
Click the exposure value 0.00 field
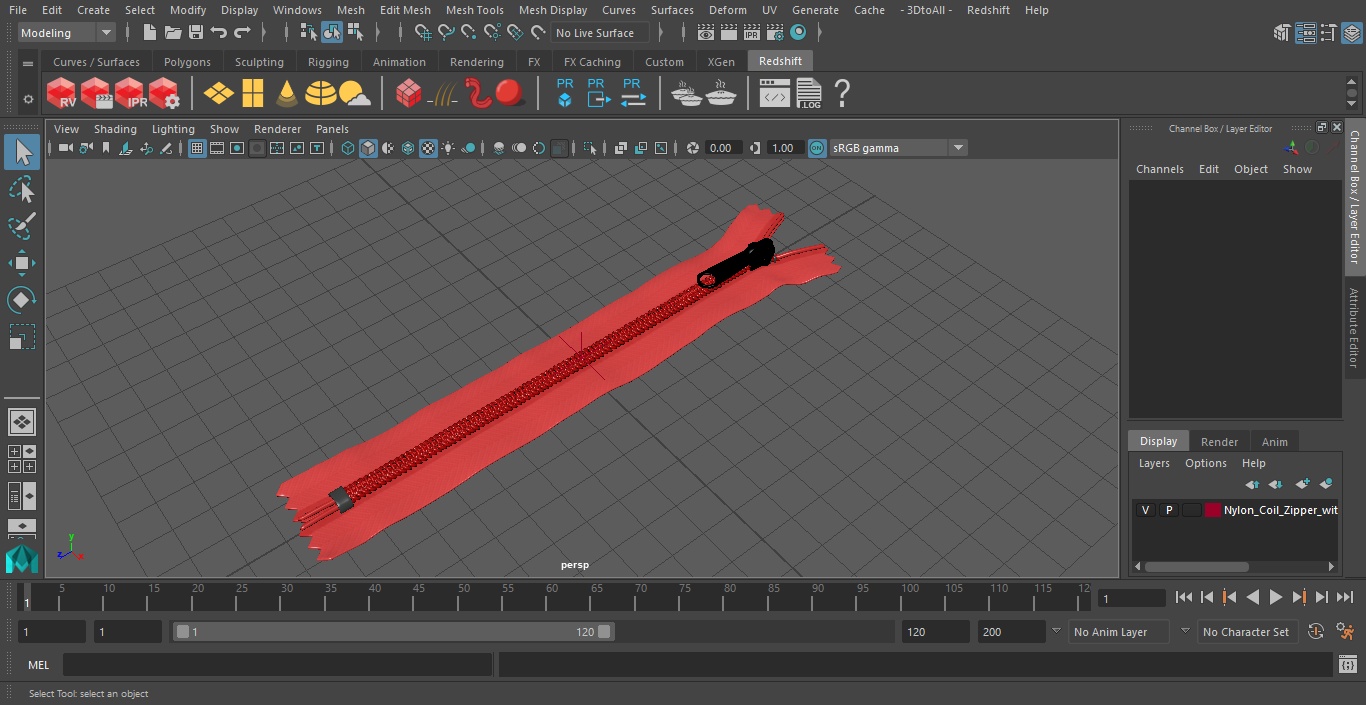coord(722,148)
